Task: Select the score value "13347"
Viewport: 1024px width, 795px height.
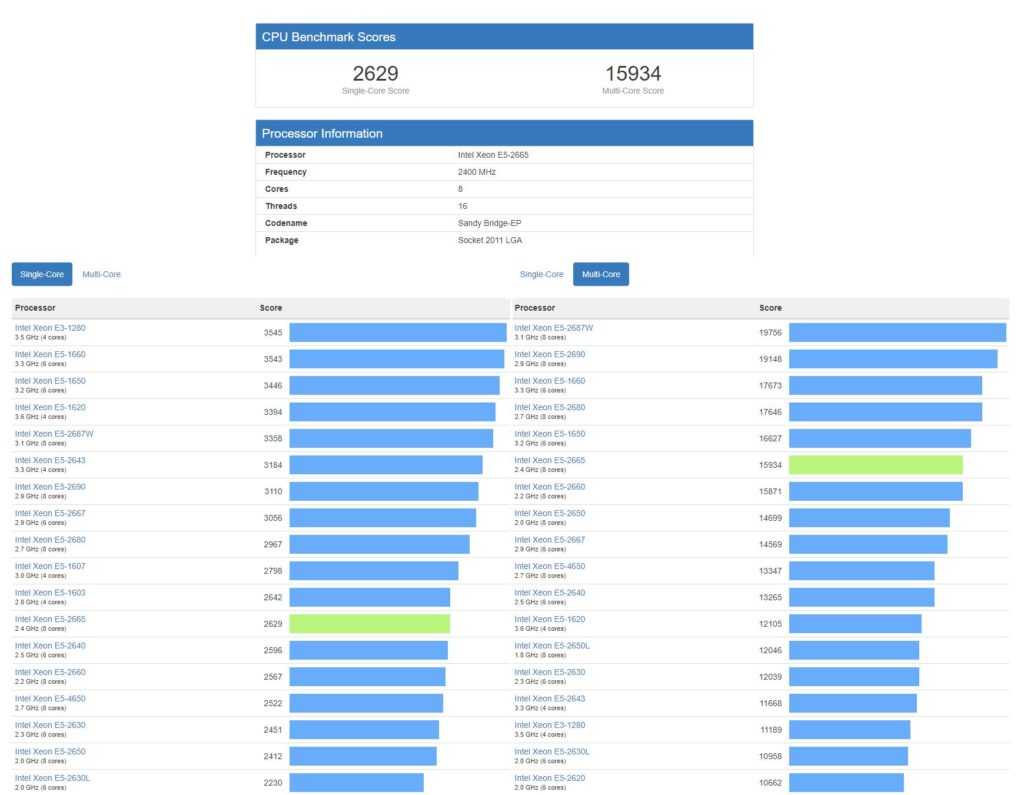Action: click(x=771, y=571)
